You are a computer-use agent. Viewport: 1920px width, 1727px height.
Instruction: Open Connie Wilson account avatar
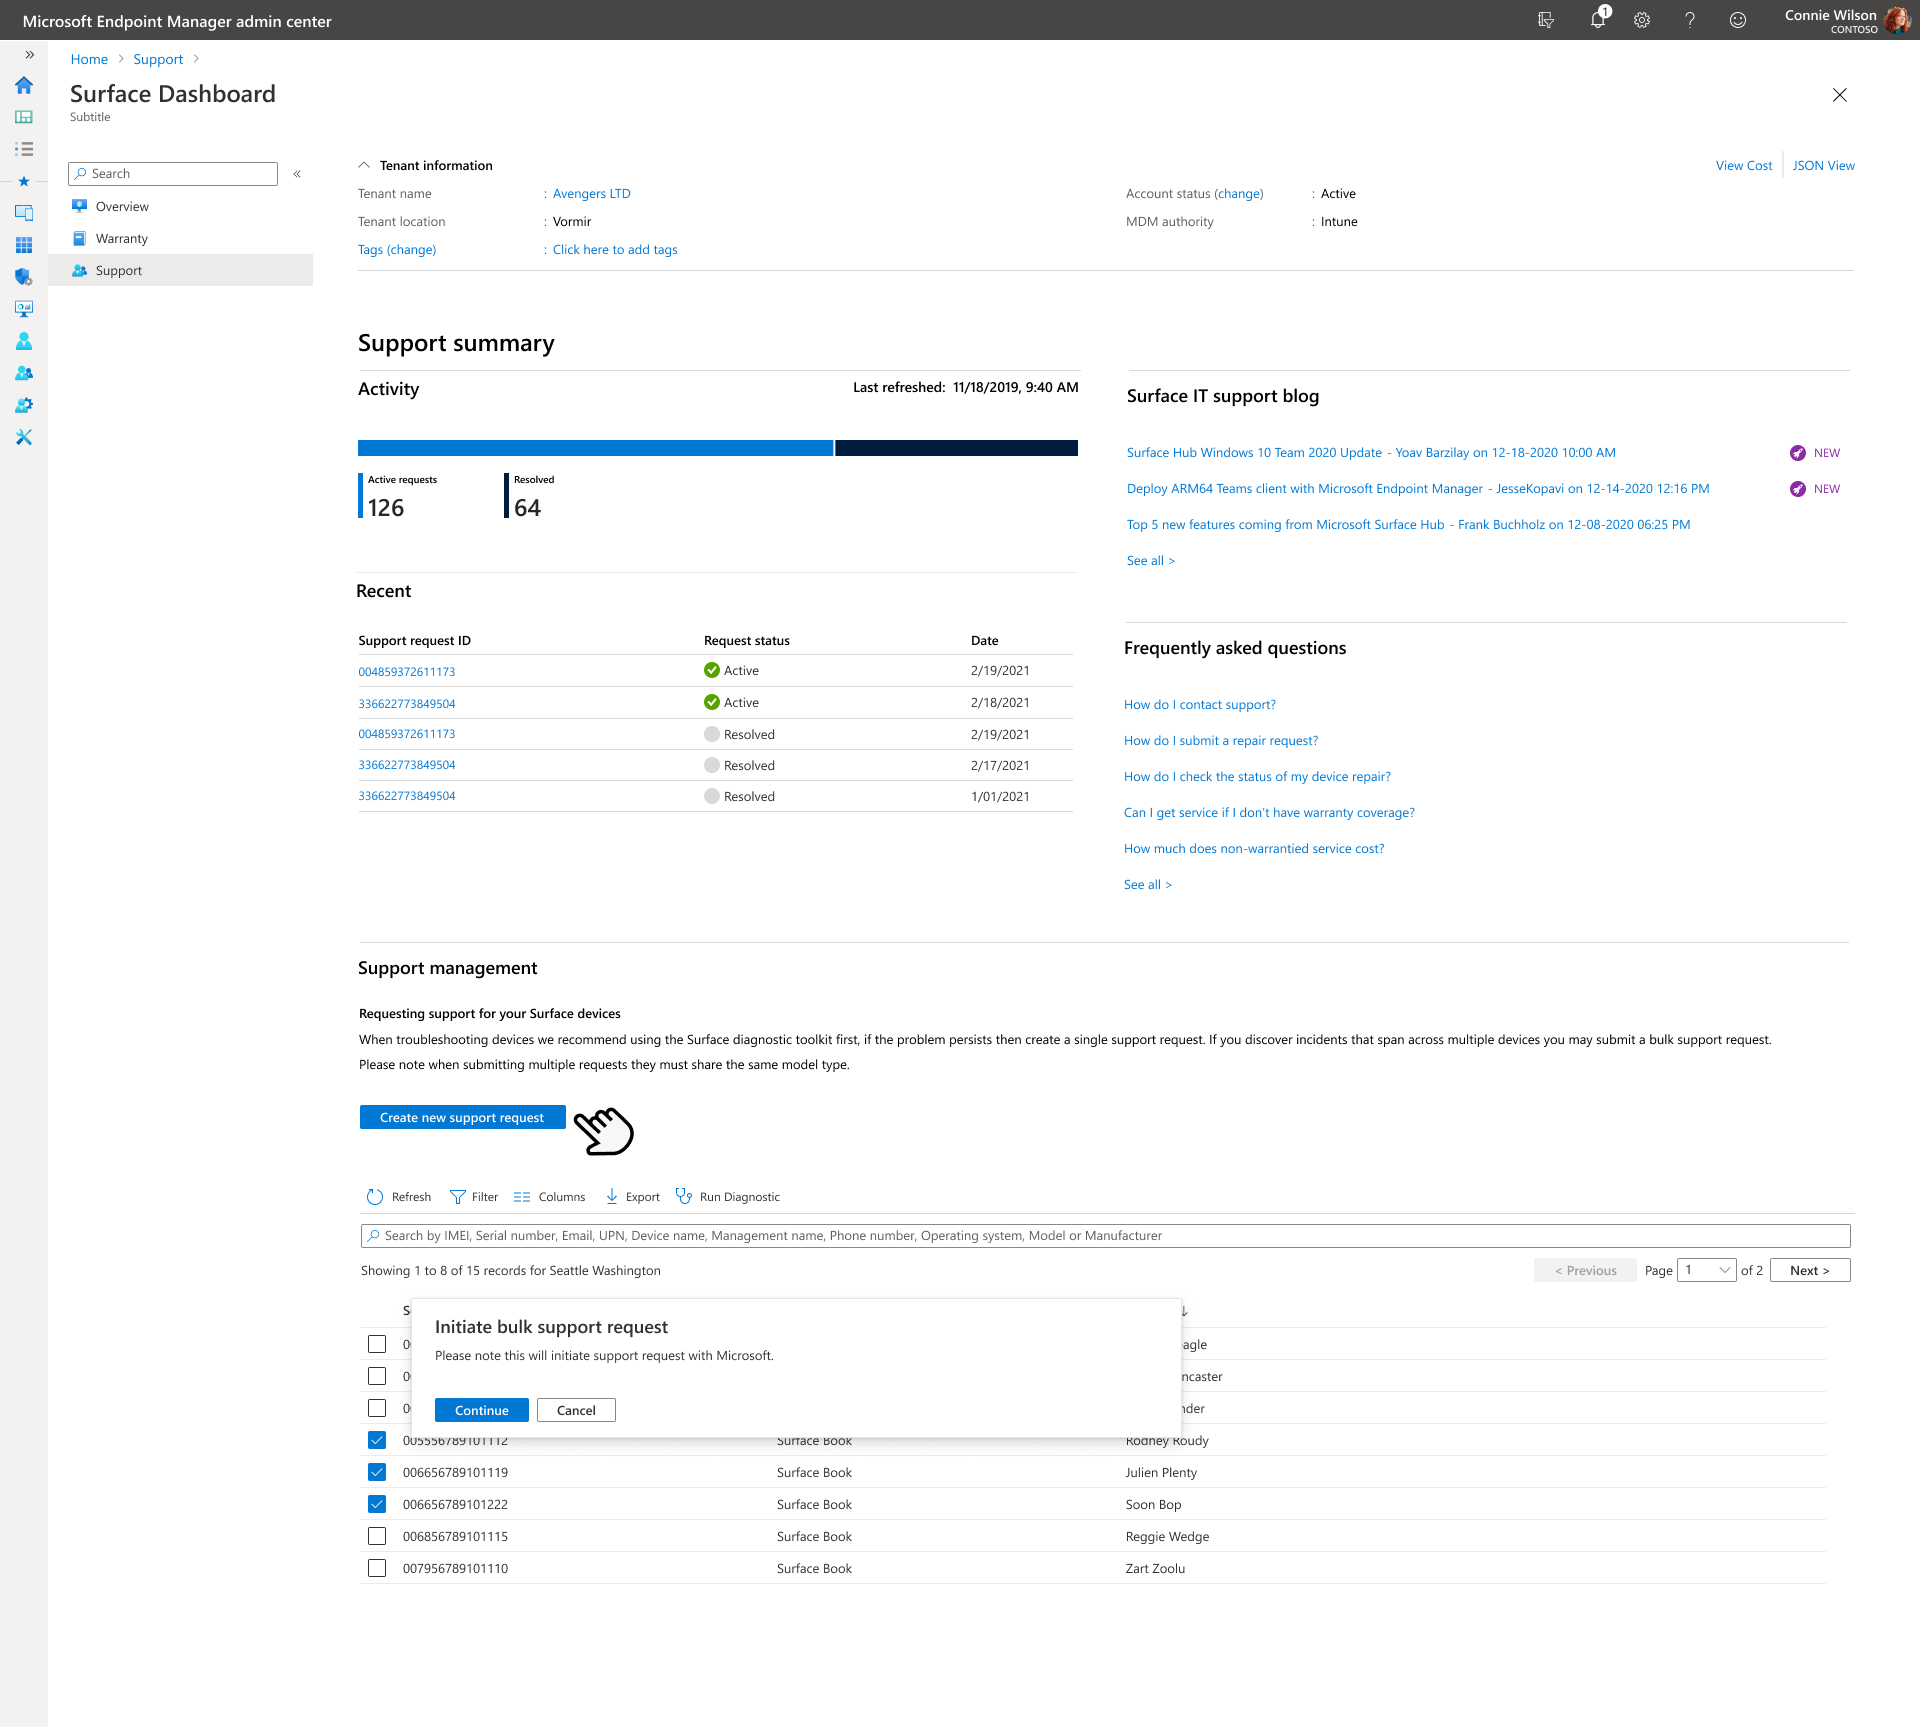pyautogui.click(x=1897, y=20)
